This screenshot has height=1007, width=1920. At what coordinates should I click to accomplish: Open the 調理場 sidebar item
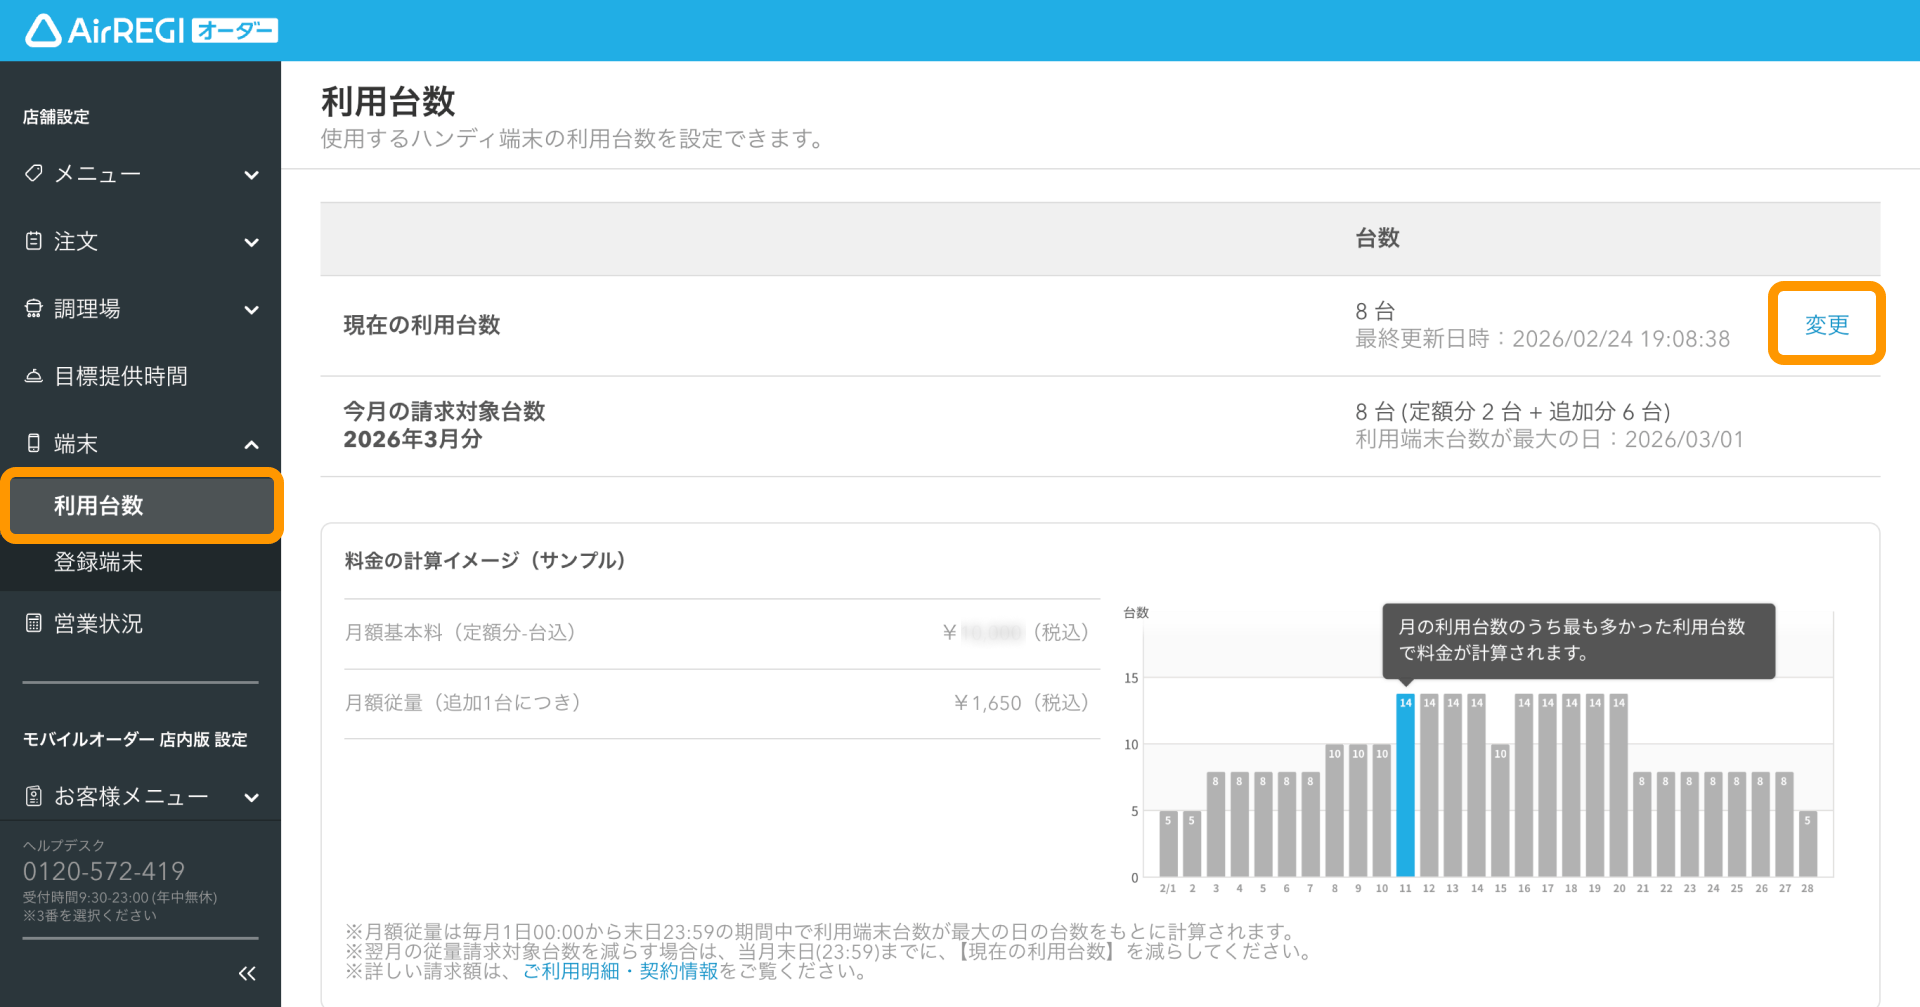tap(140, 308)
